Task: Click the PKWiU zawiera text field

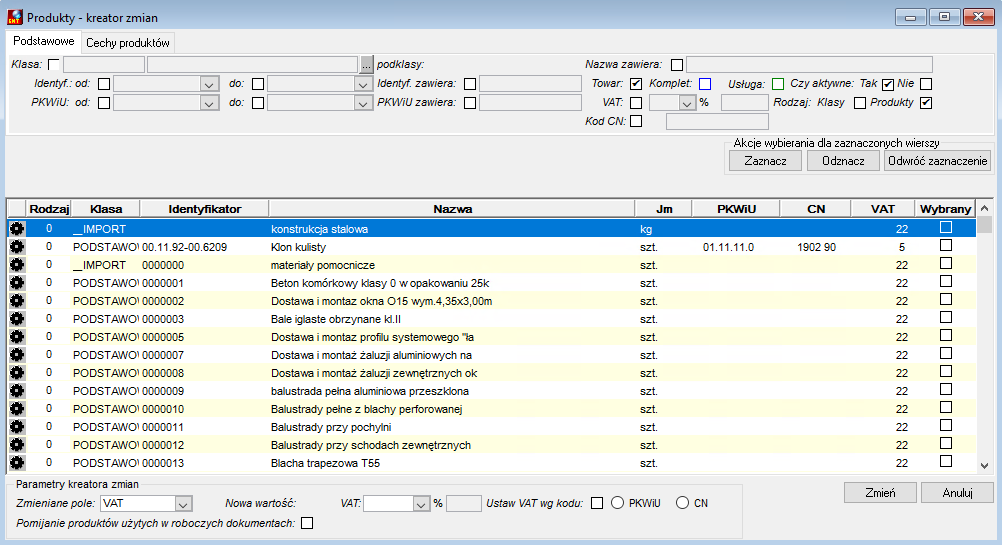Action: pos(530,103)
